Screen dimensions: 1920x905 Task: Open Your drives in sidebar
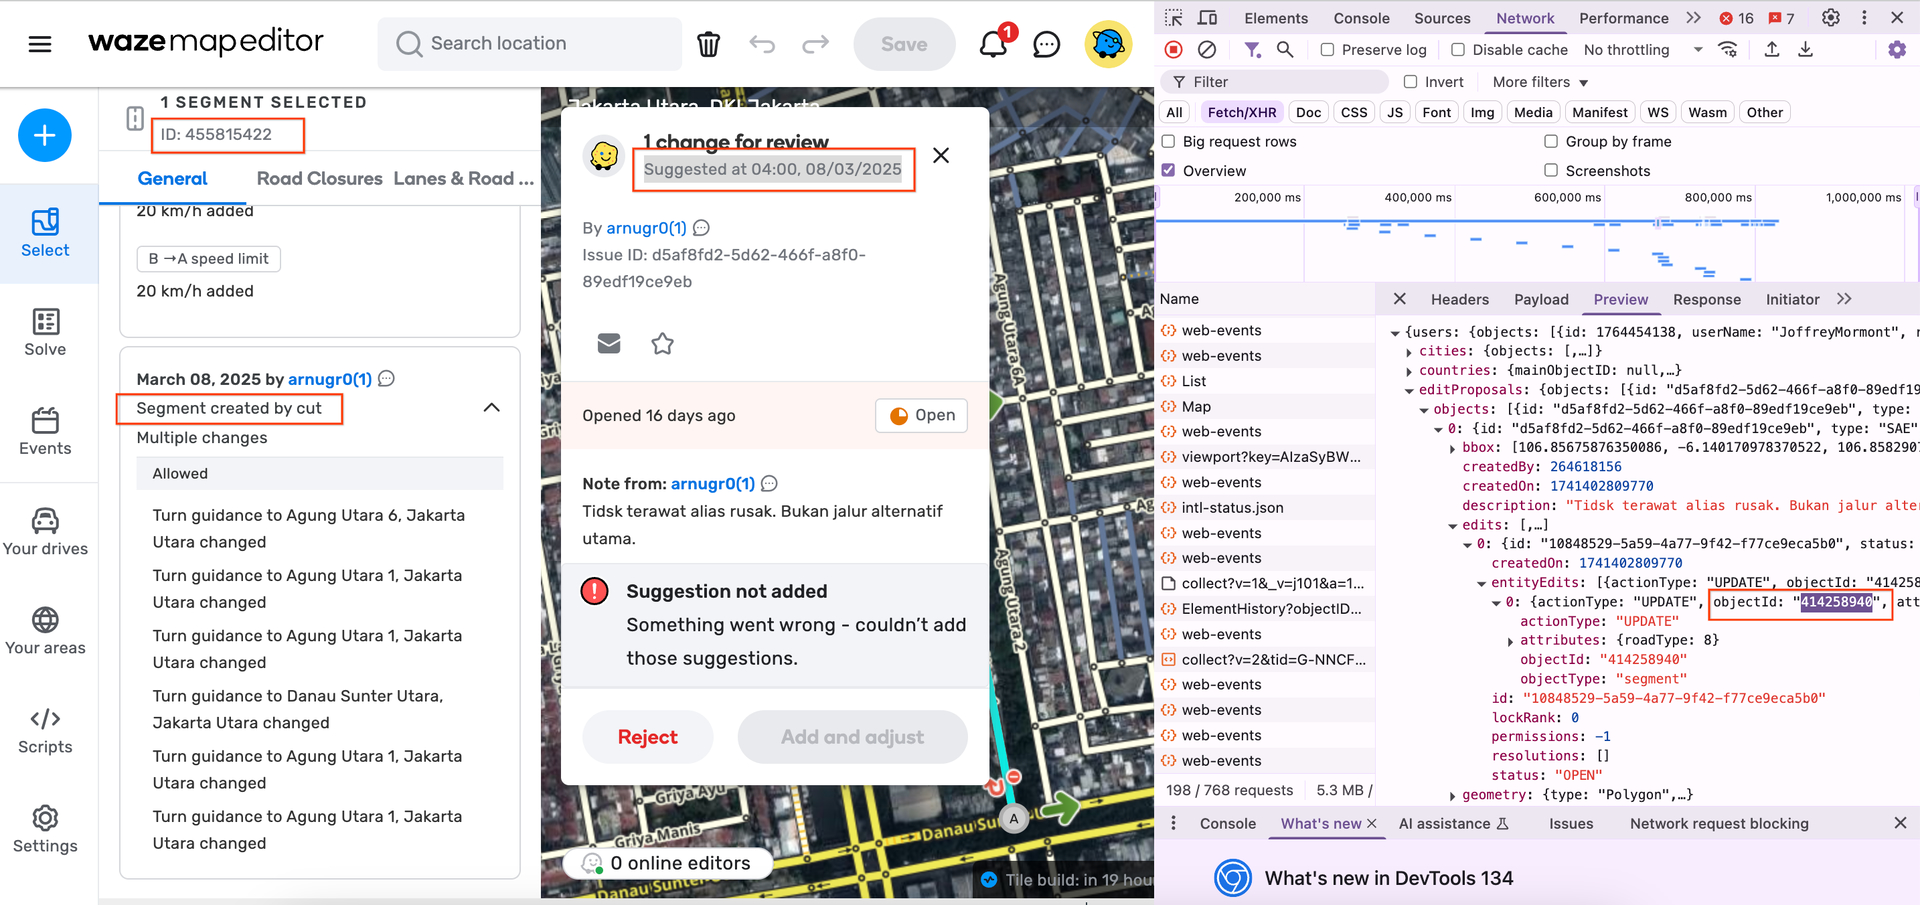(x=45, y=532)
